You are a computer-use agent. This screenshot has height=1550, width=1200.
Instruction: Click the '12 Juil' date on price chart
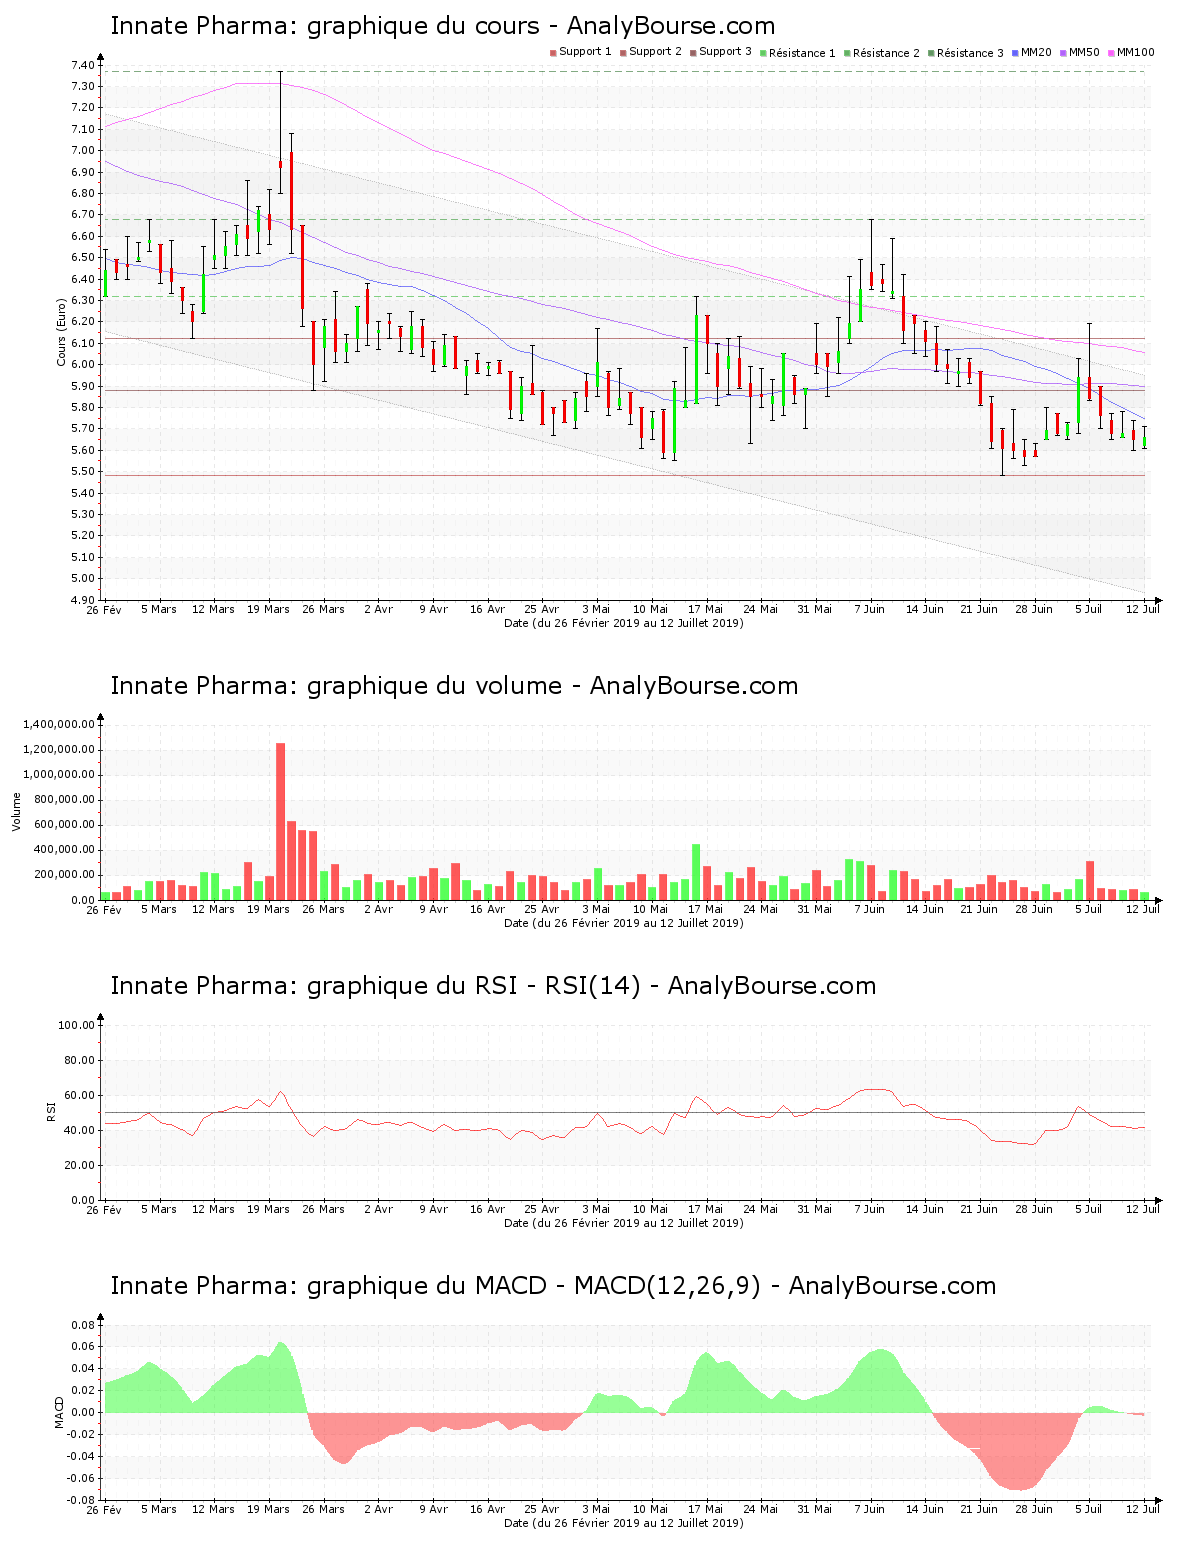point(1143,609)
